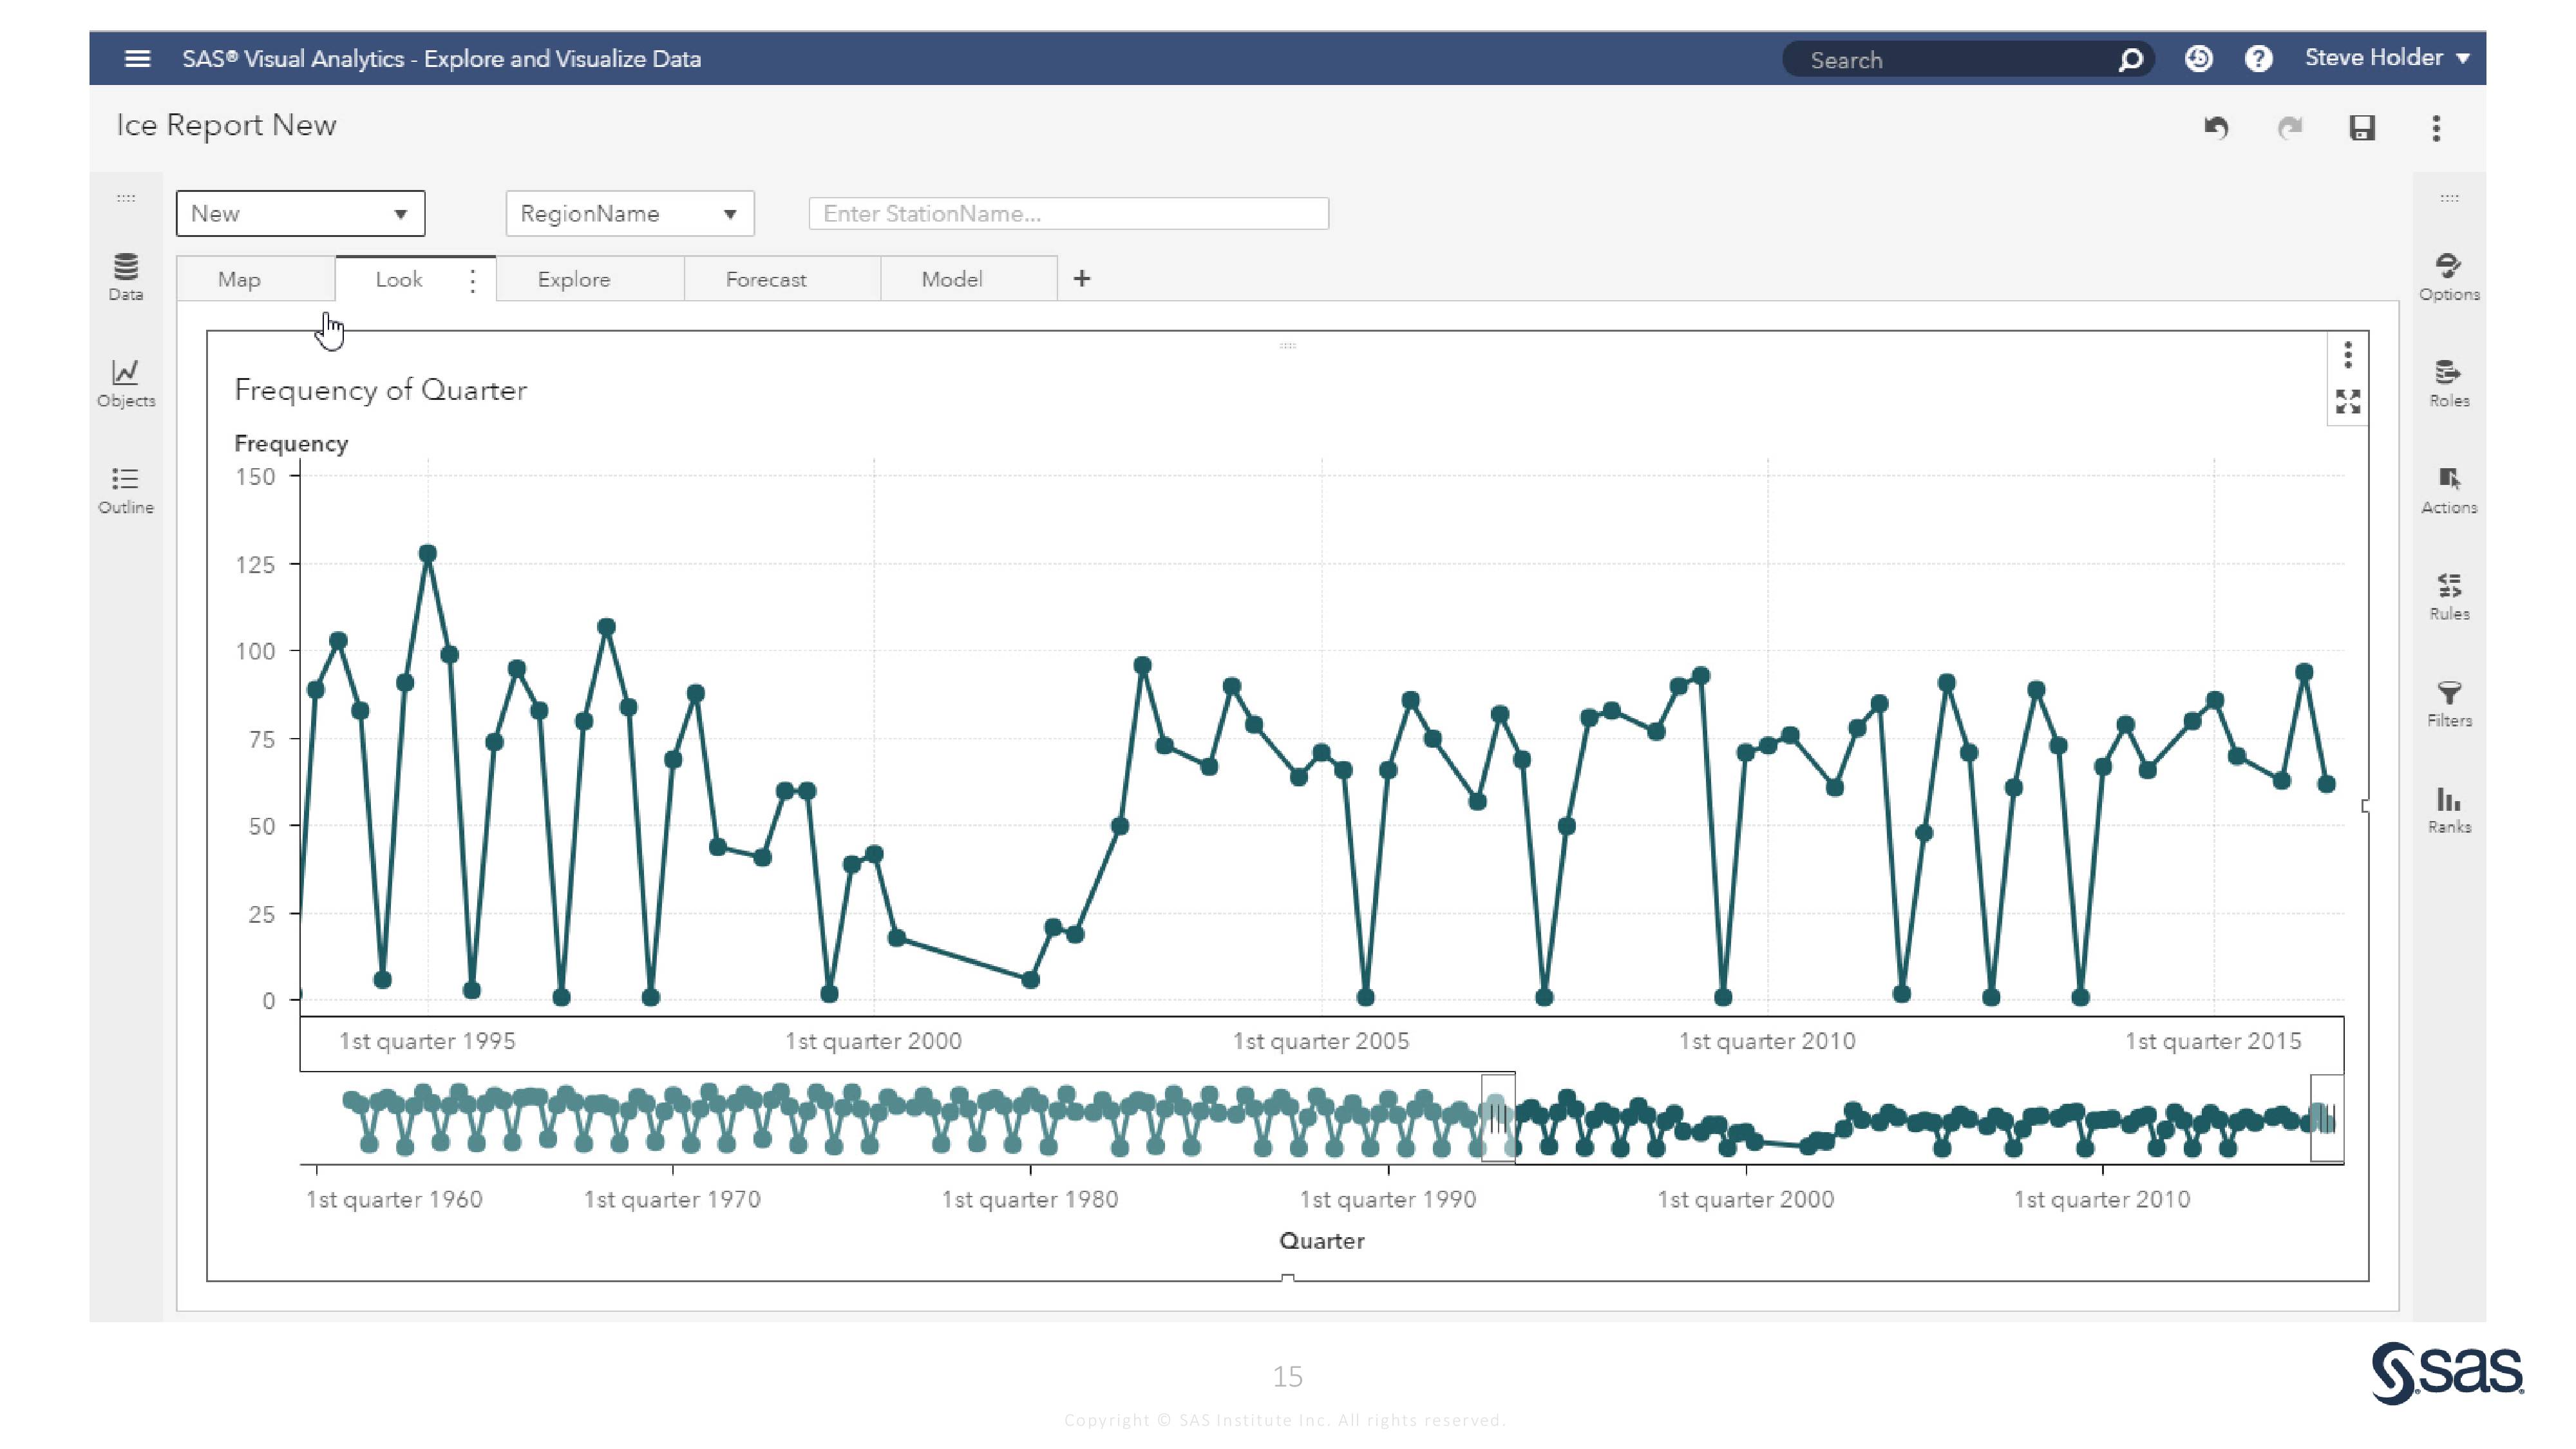Switch to the Map tab
The image size is (2576, 1449).
coord(239,279)
